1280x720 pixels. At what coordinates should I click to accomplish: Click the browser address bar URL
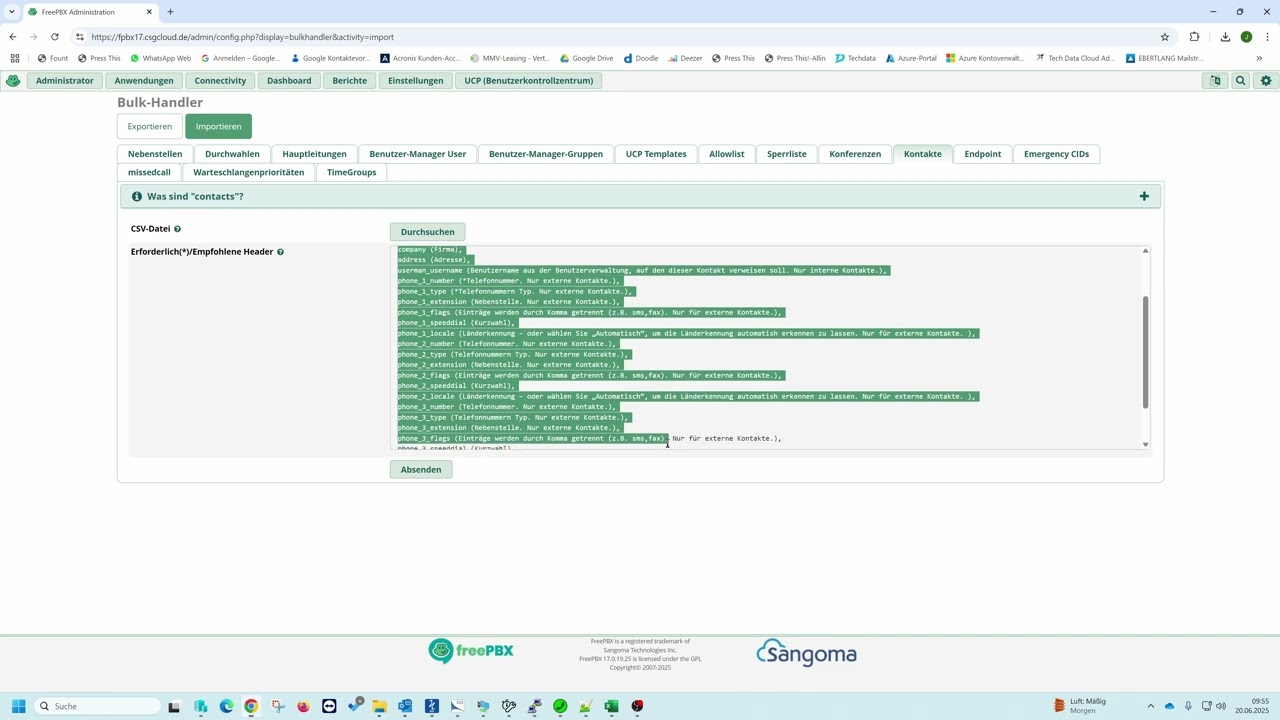coord(242,37)
